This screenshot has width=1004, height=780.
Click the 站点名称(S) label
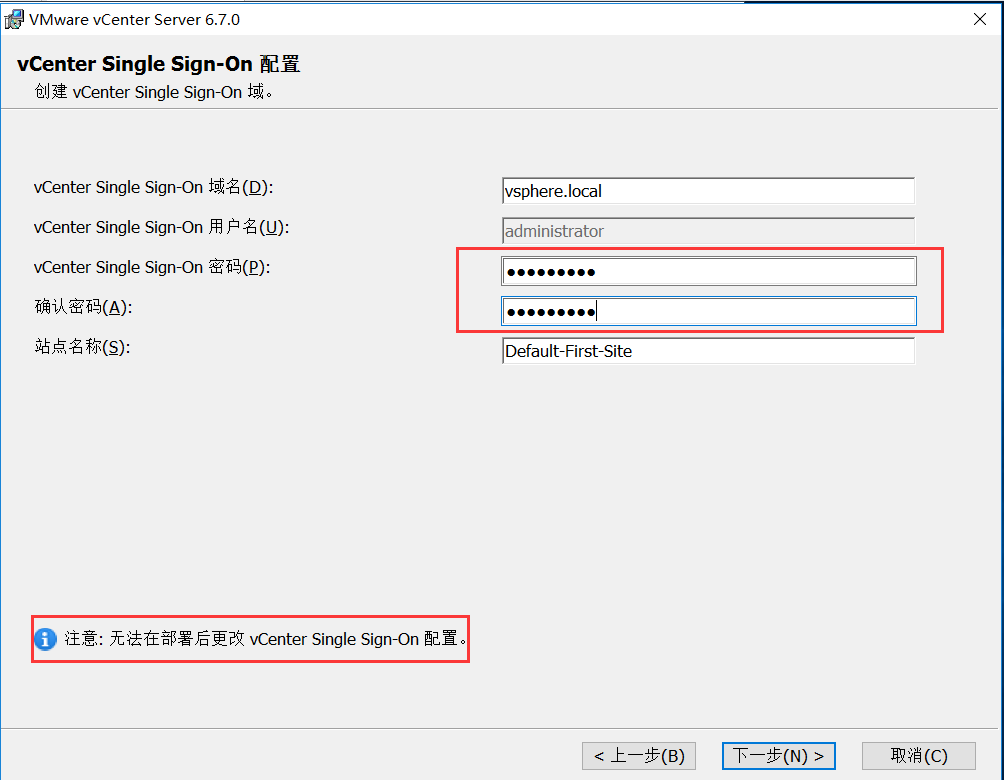pyautogui.click(x=82, y=346)
